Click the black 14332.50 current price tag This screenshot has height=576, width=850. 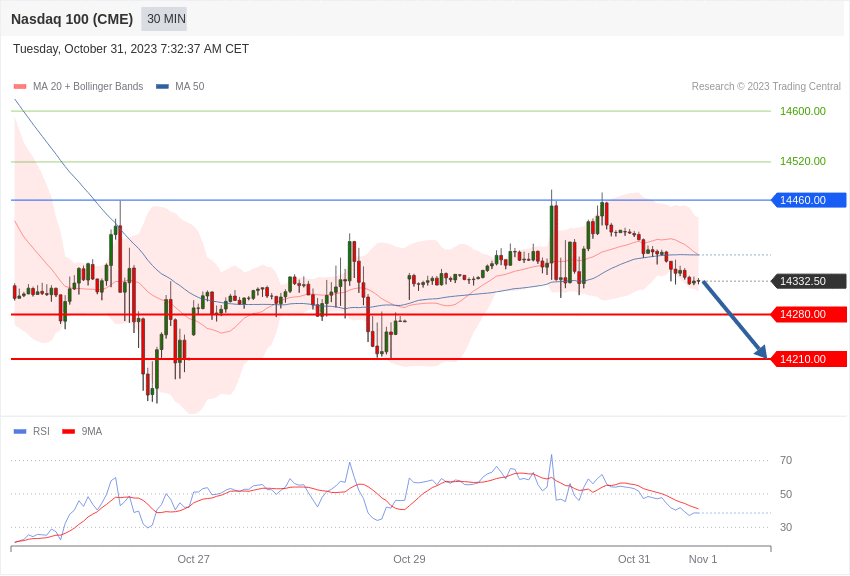pos(809,281)
